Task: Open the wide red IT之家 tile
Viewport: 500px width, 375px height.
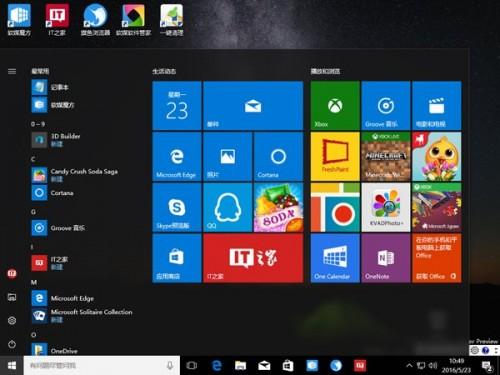Action: 253,258
